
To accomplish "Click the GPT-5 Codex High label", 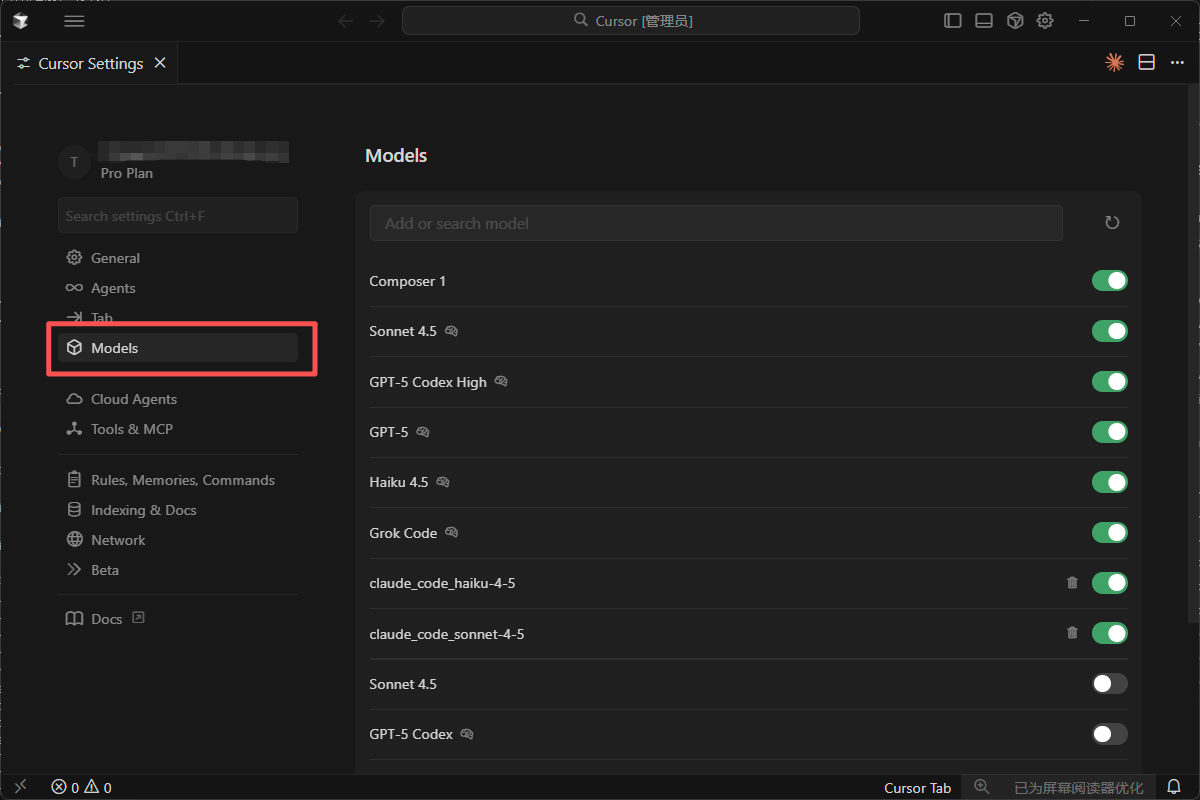I will (x=428, y=382).
